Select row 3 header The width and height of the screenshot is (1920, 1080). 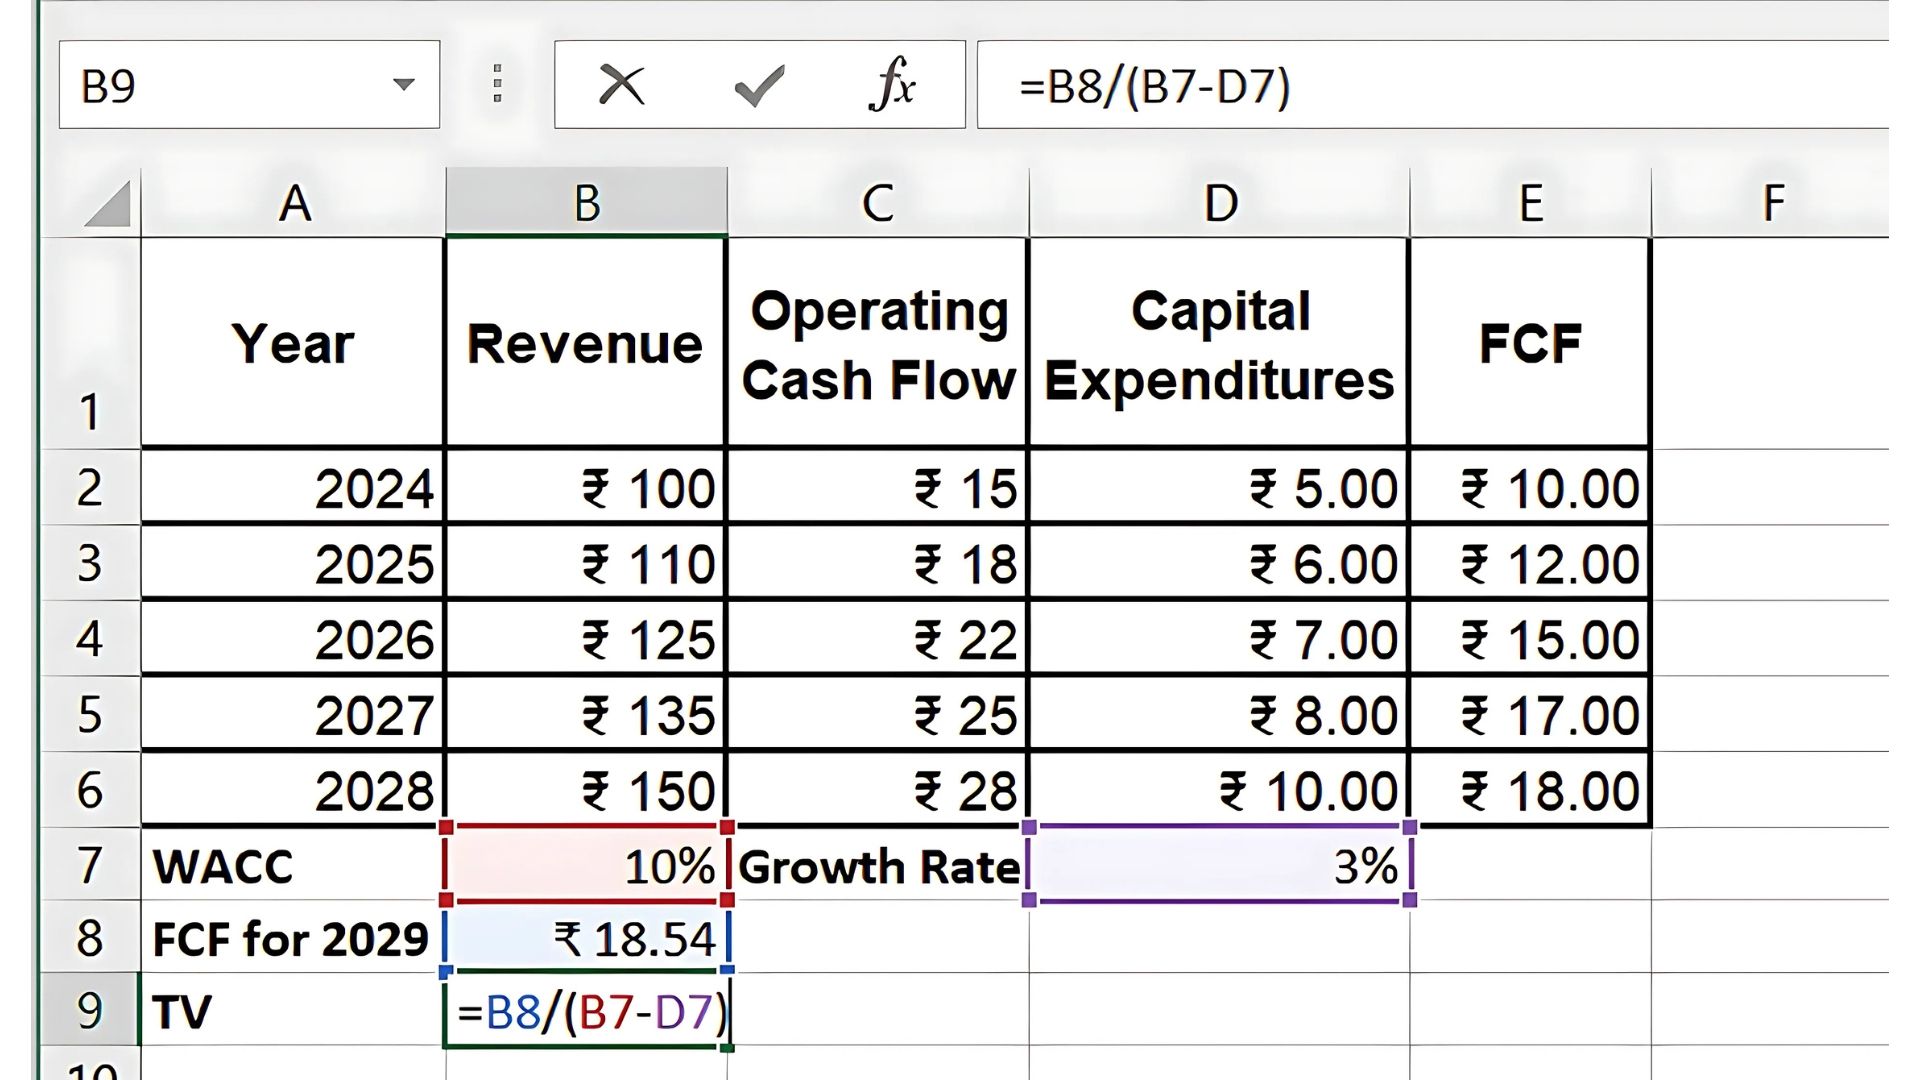coord(89,563)
